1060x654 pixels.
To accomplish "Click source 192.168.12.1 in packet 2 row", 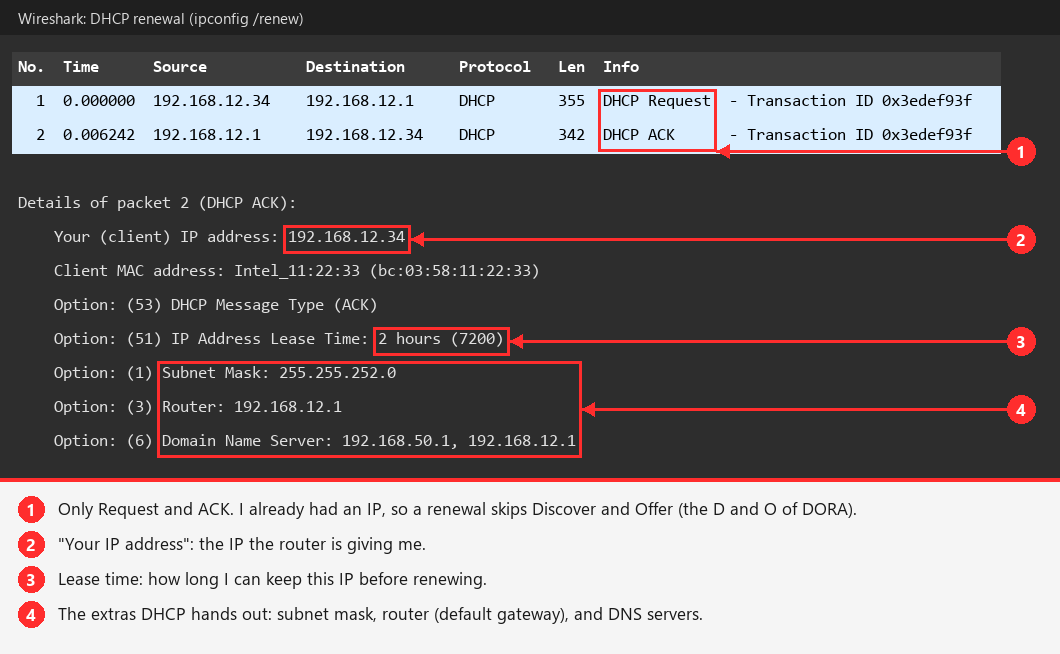I will pyautogui.click(x=207, y=135).
